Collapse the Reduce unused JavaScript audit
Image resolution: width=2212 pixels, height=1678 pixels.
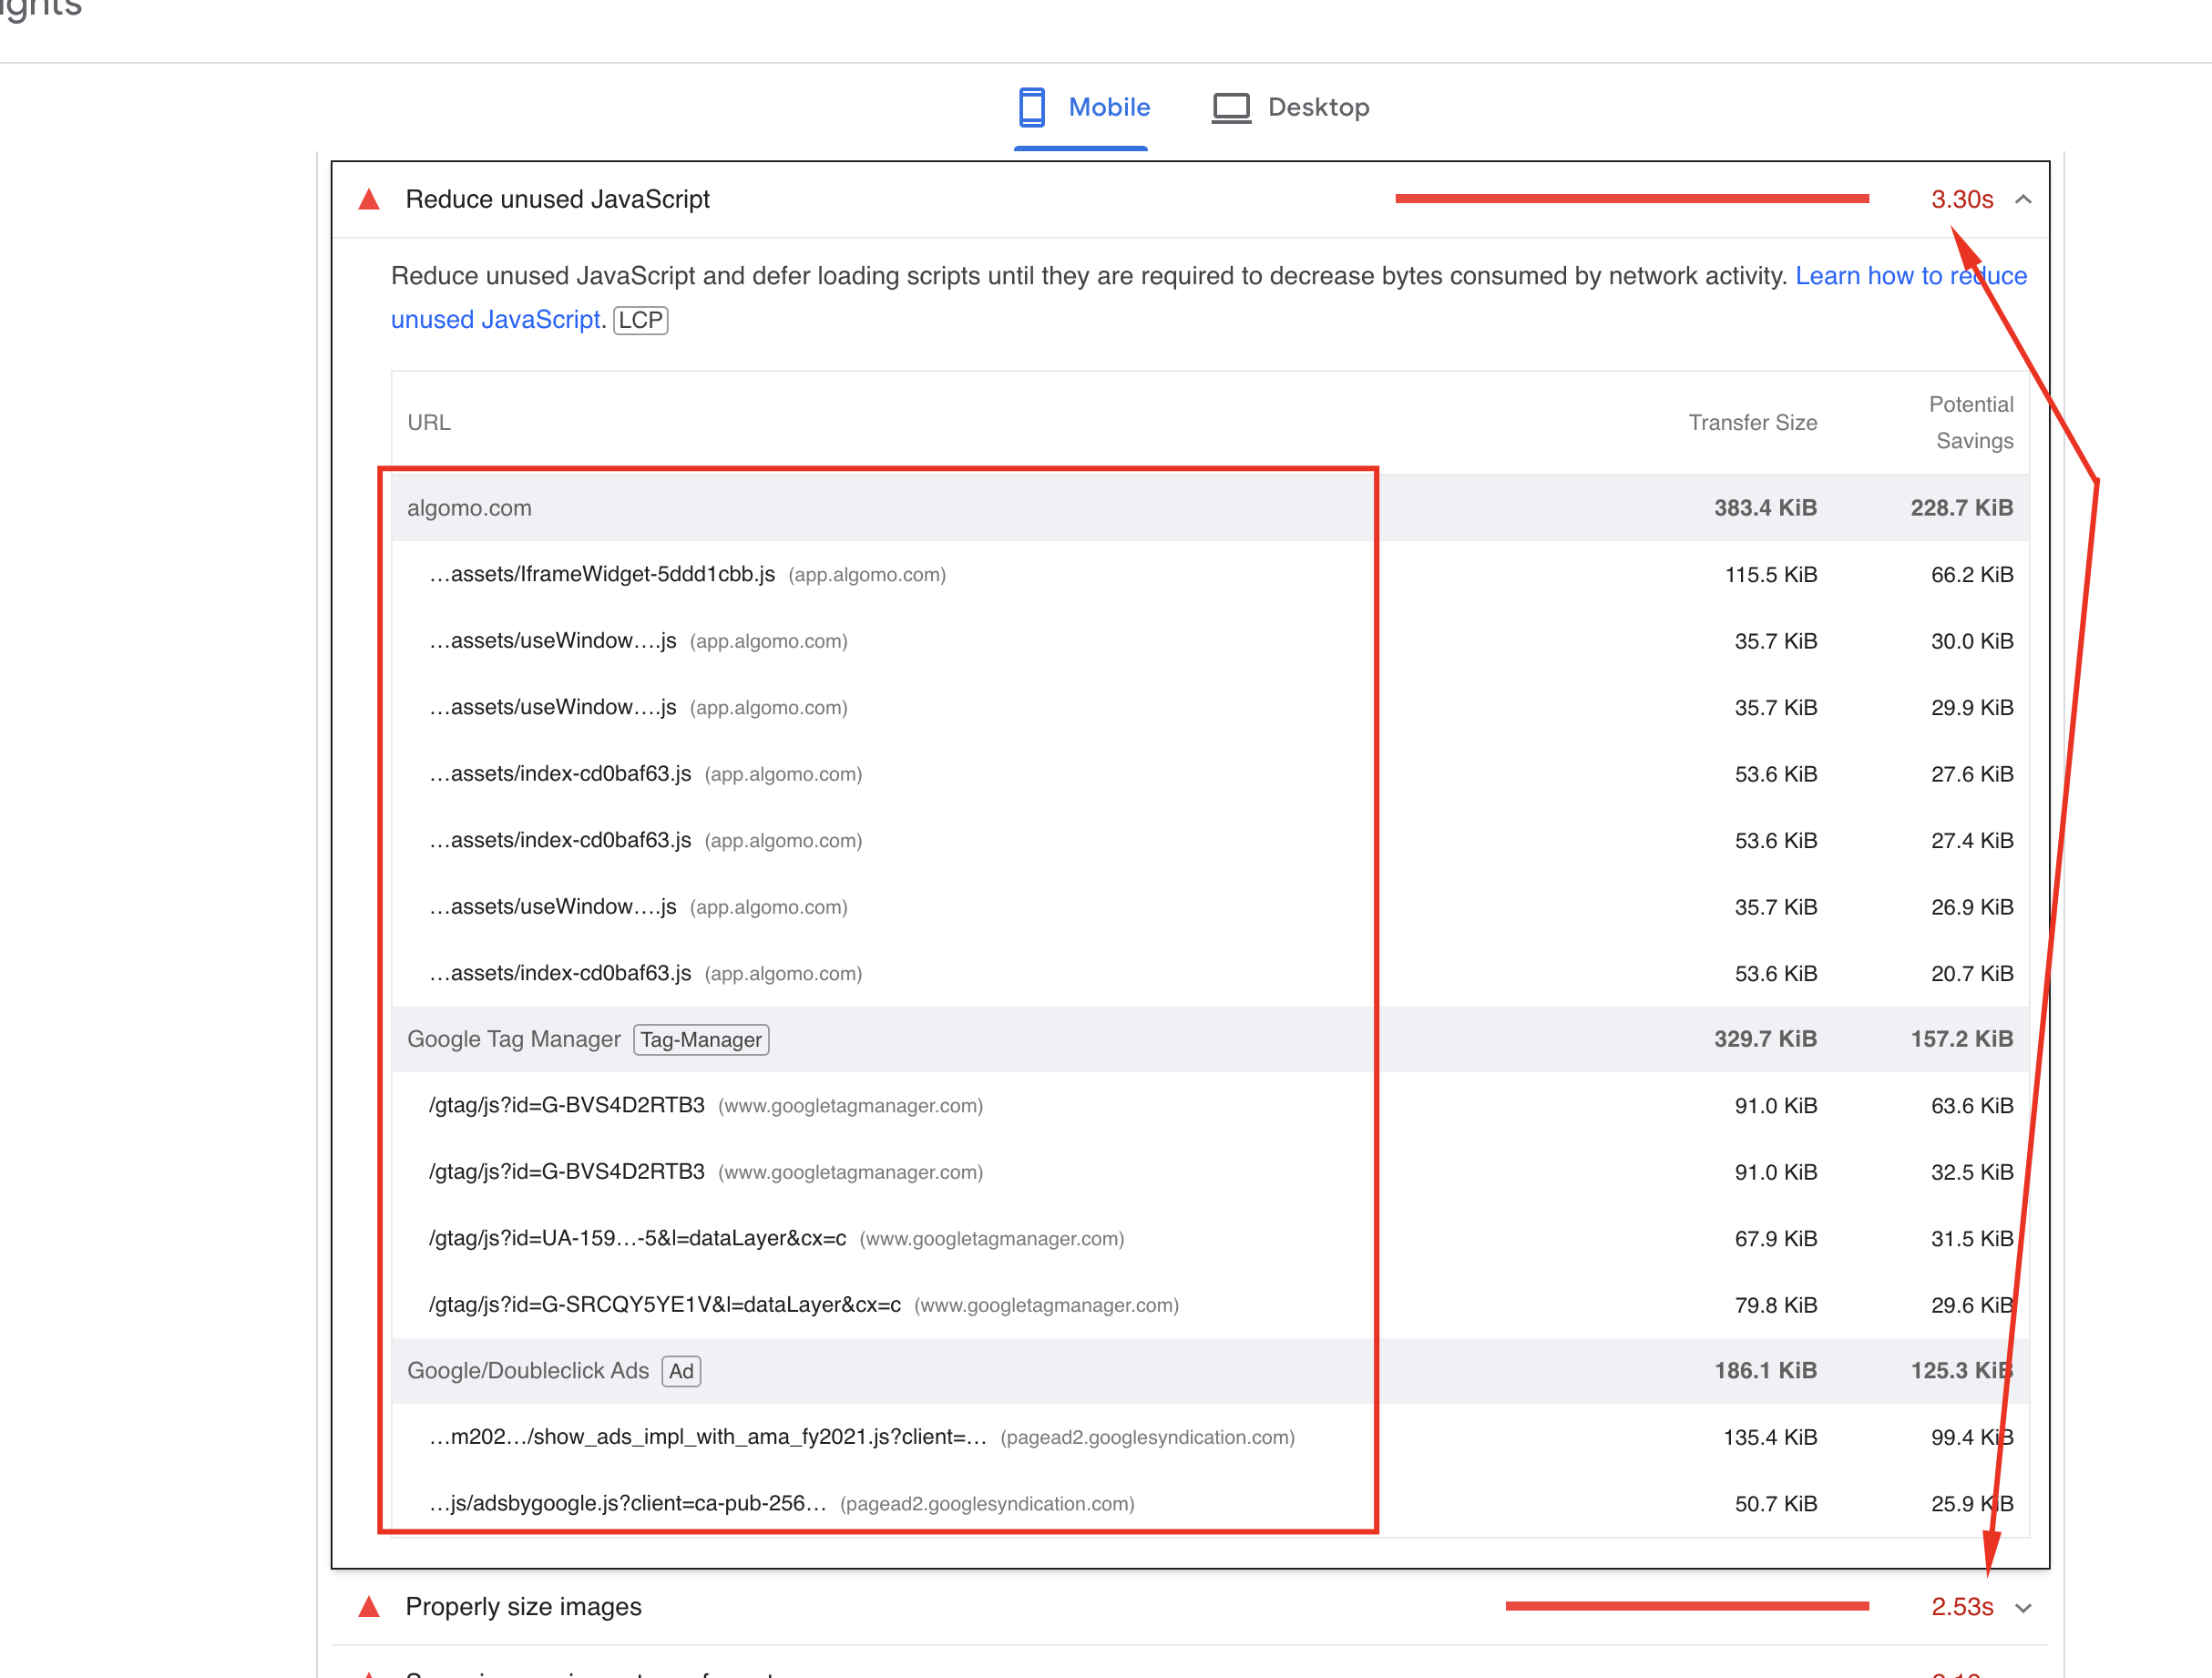point(2023,199)
